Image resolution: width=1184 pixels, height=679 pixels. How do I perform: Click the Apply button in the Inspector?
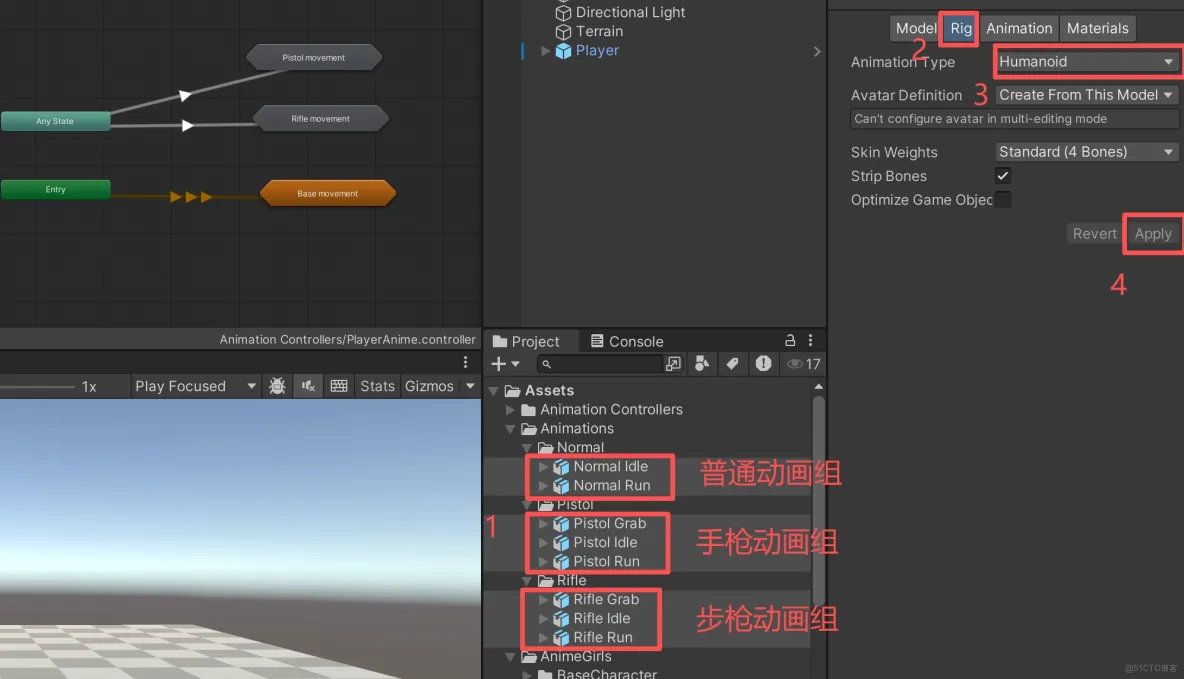(1152, 233)
